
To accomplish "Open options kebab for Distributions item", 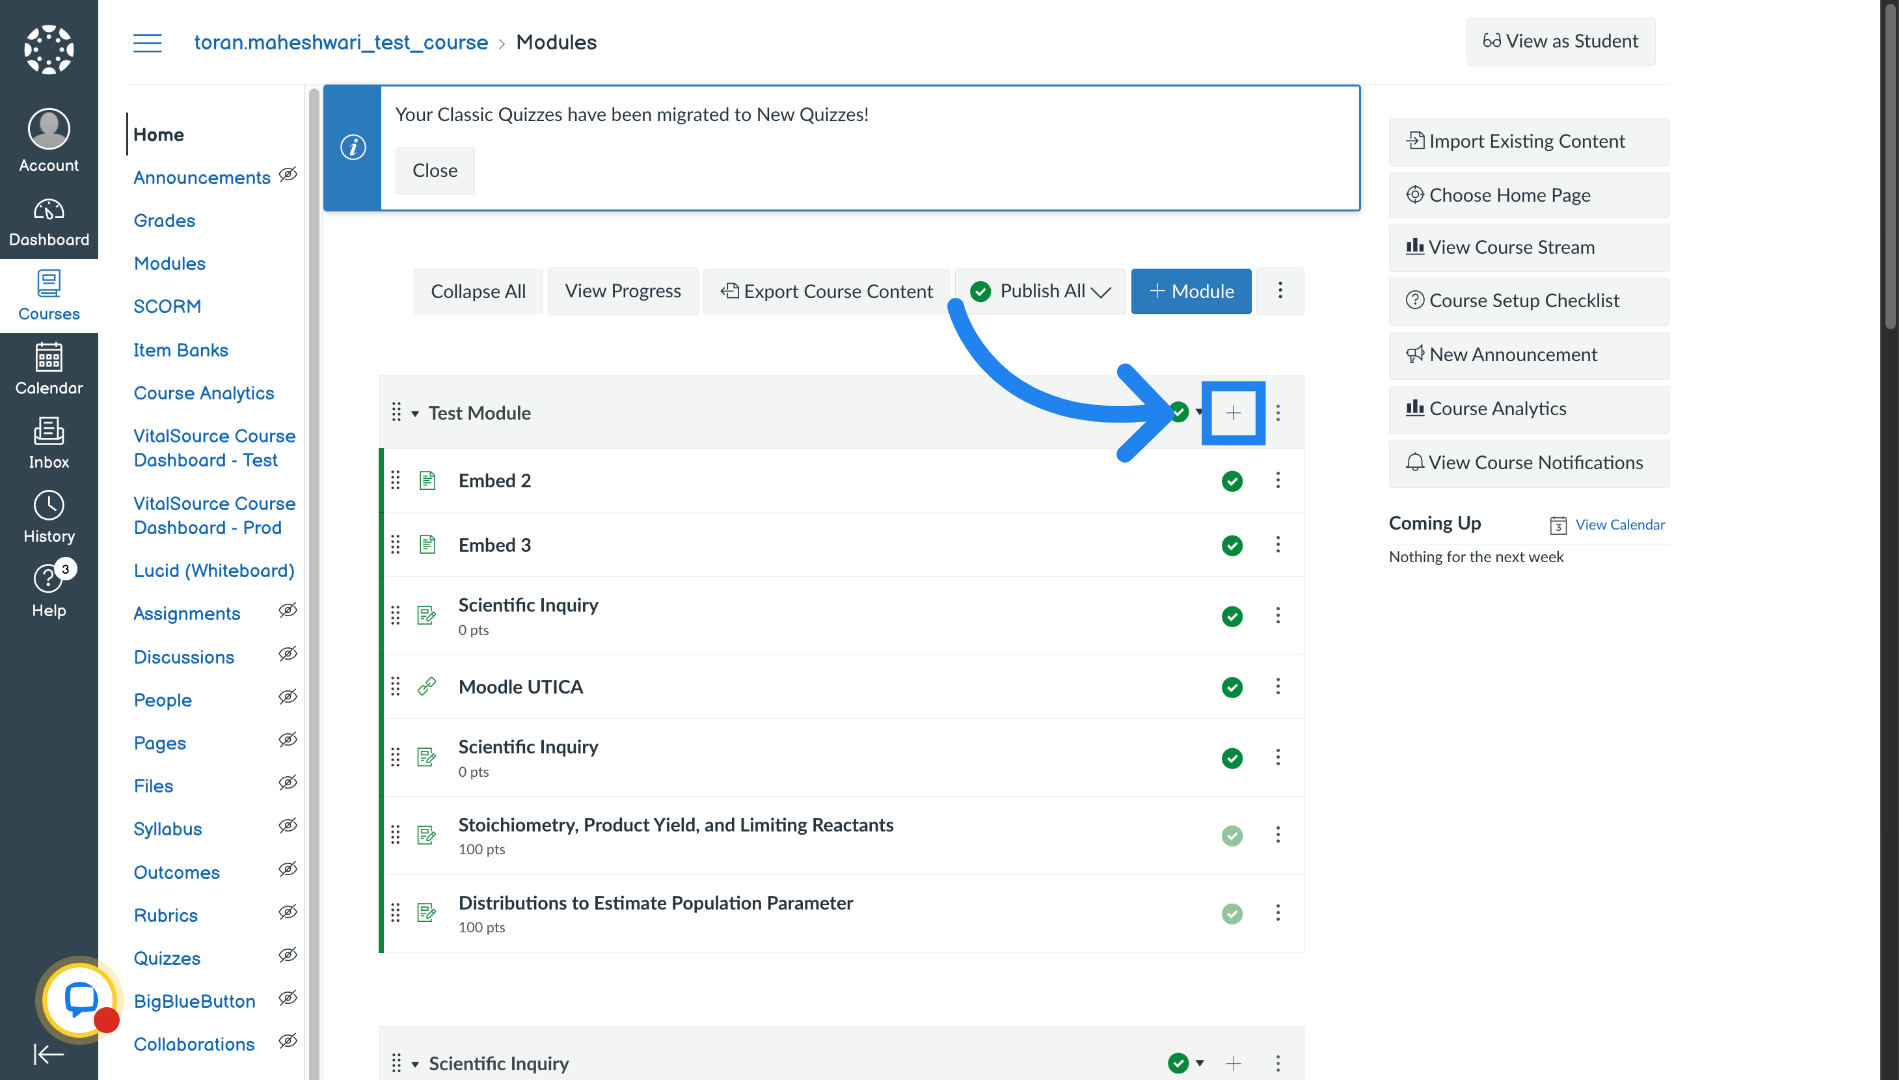I will coord(1278,913).
